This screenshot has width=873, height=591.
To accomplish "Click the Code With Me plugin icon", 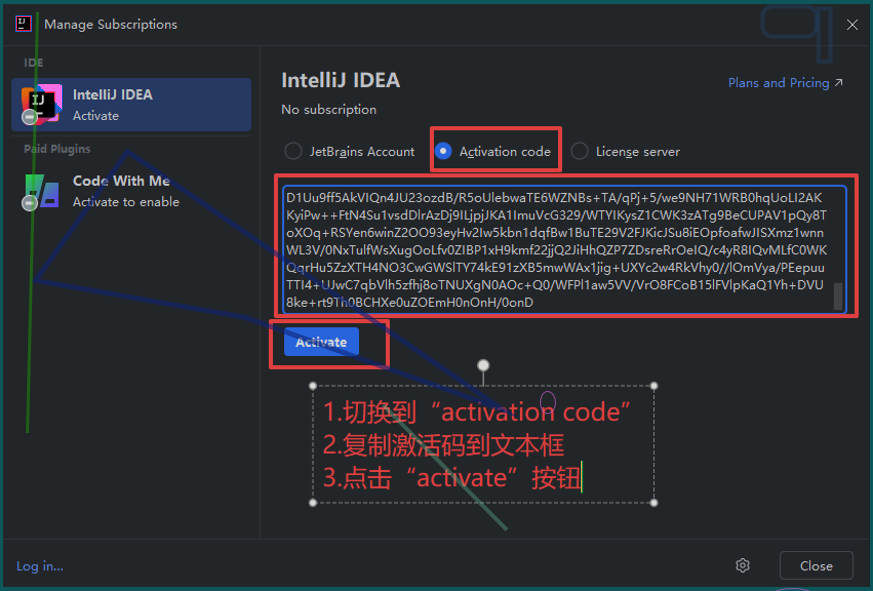I will pyautogui.click(x=41, y=191).
